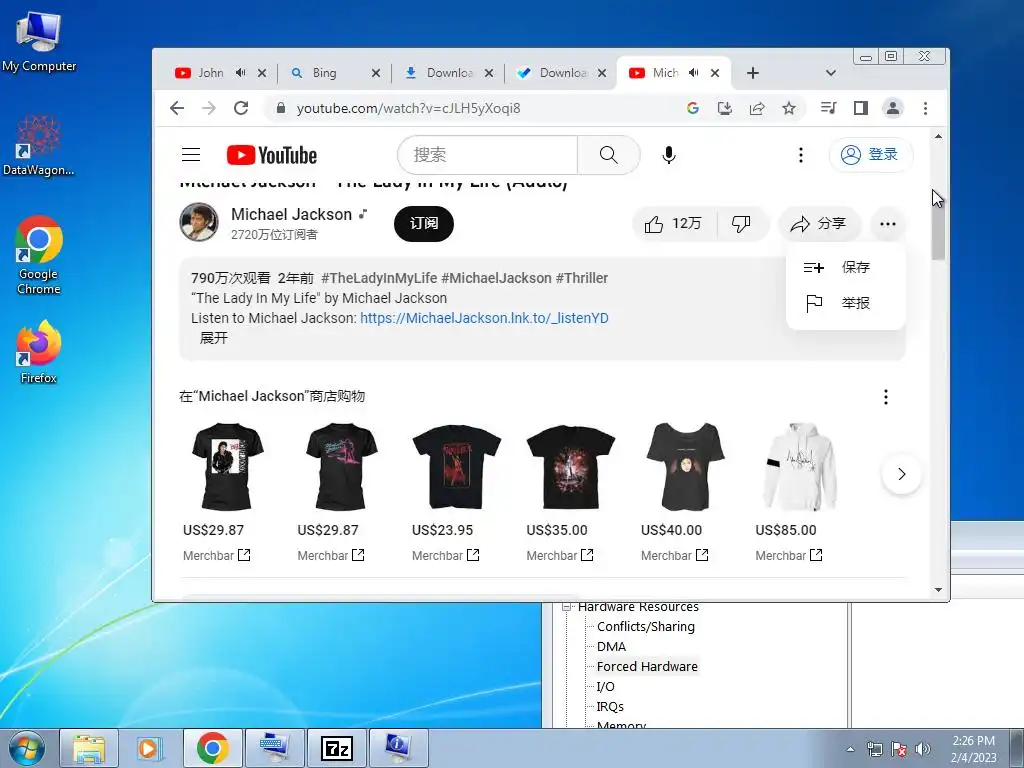Open the MichaelJackson.lnk.to listen link

[x=484, y=318]
